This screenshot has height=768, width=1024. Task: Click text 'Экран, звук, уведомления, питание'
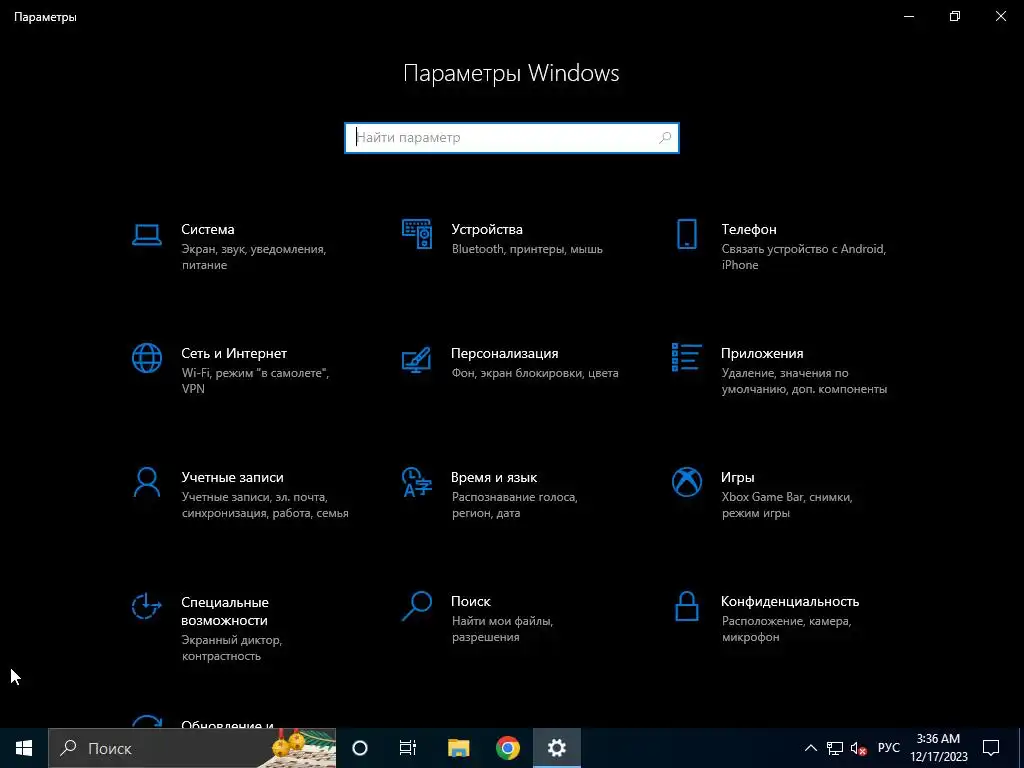[253, 257]
